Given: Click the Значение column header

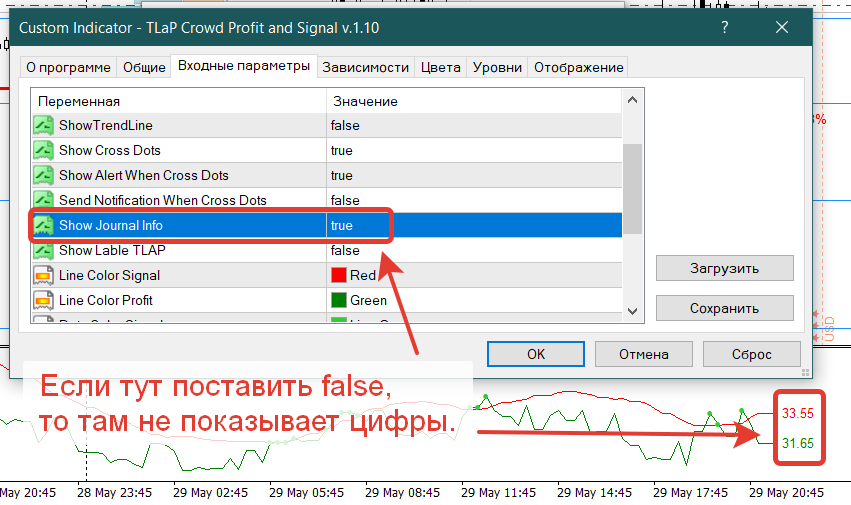Looking at the screenshot, I should click(x=365, y=102).
